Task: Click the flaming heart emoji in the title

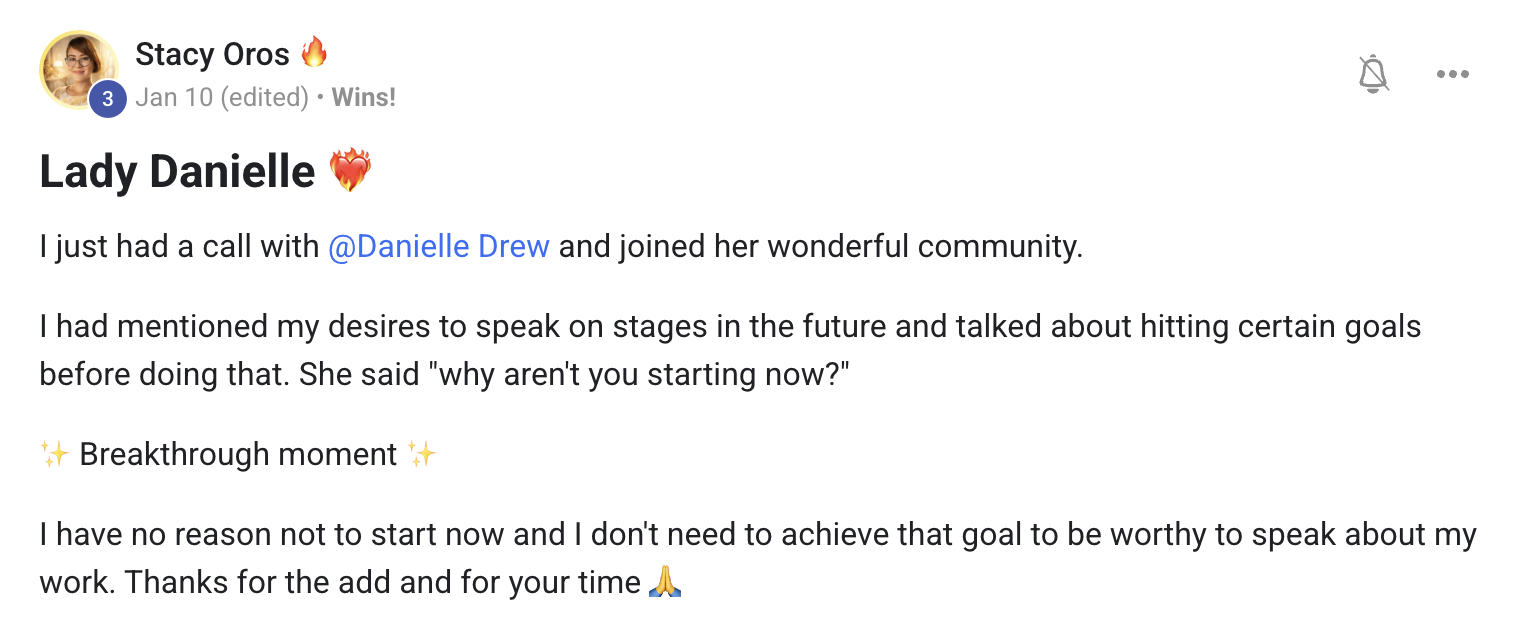Action: point(350,171)
